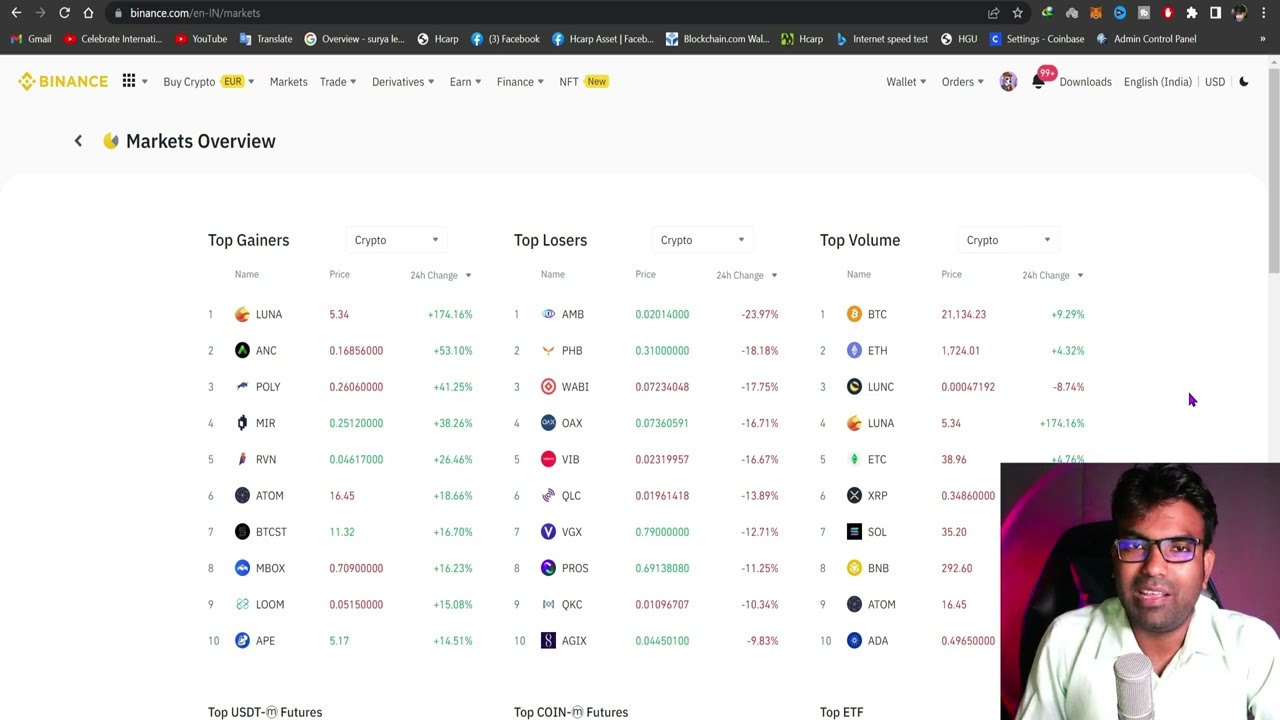The height and width of the screenshot is (720, 1280).
Task: Click the AMB coin icon
Action: [548, 314]
